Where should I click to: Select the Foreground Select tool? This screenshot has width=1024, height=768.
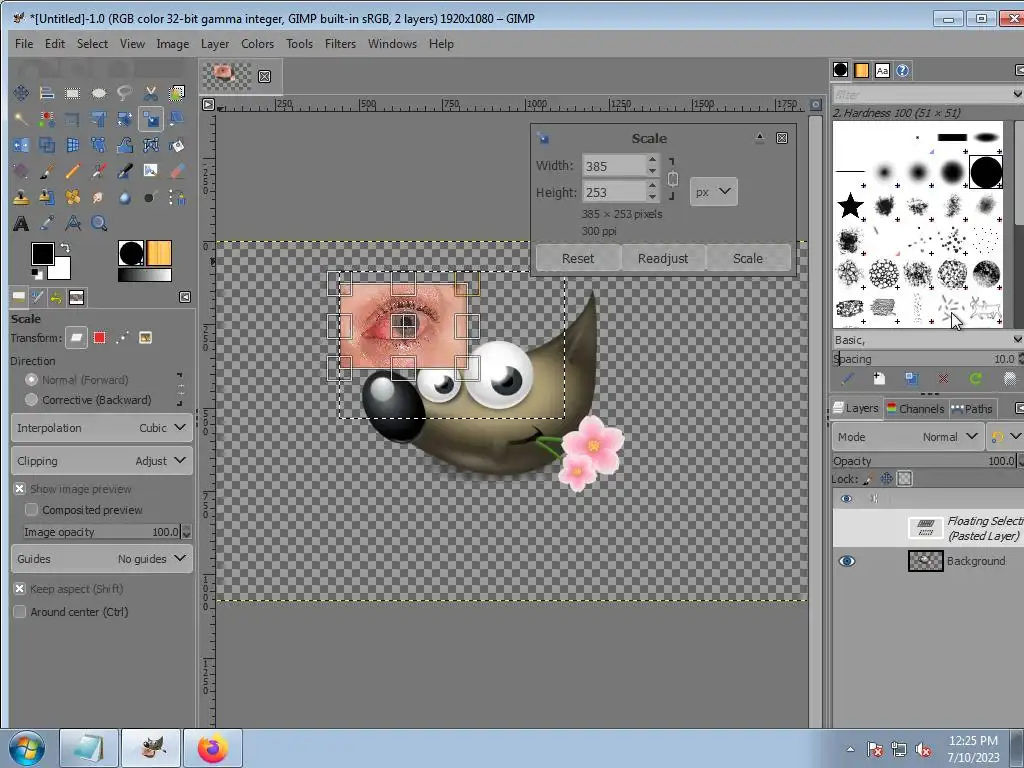pyautogui.click(x=176, y=93)
